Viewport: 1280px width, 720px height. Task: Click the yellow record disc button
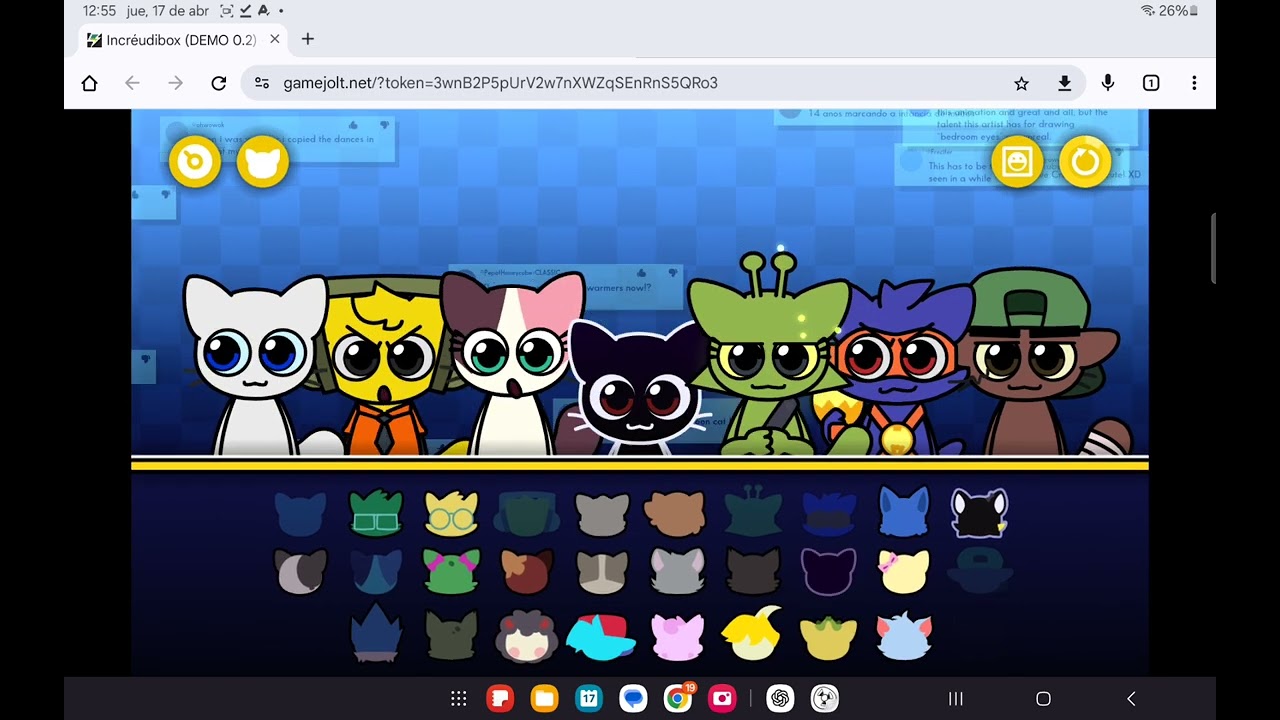(194, 162)
